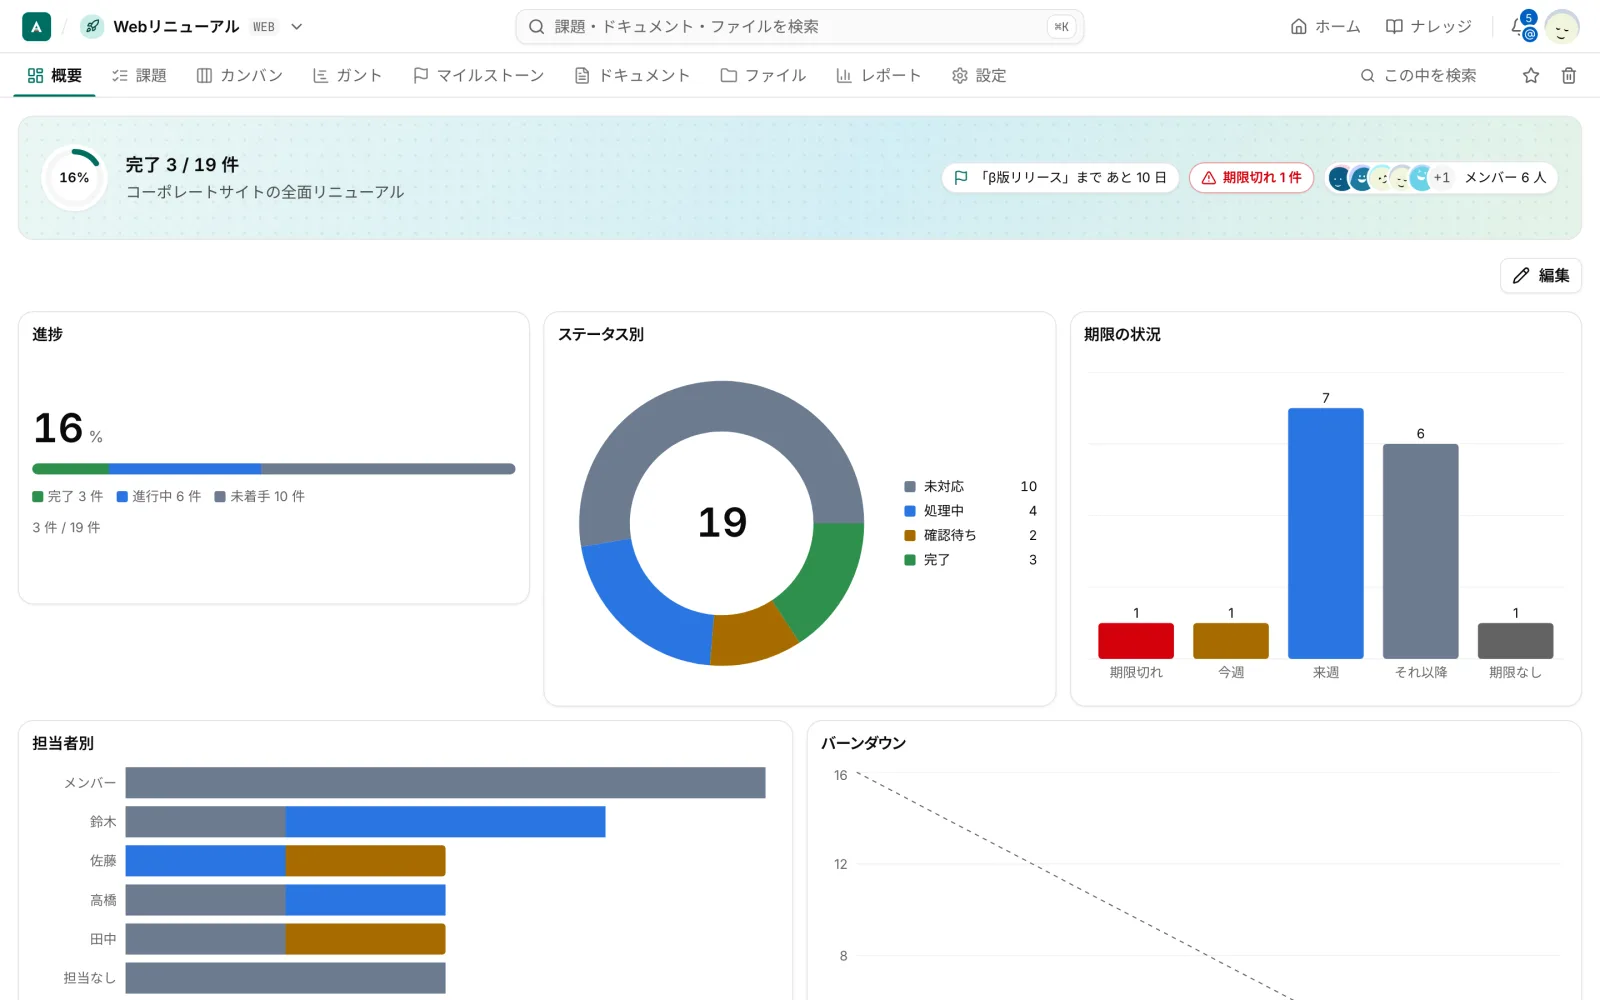Open the project switcher chevron
The height and width of the screenshot is (1000, 1600).
(x=296, y=27)
